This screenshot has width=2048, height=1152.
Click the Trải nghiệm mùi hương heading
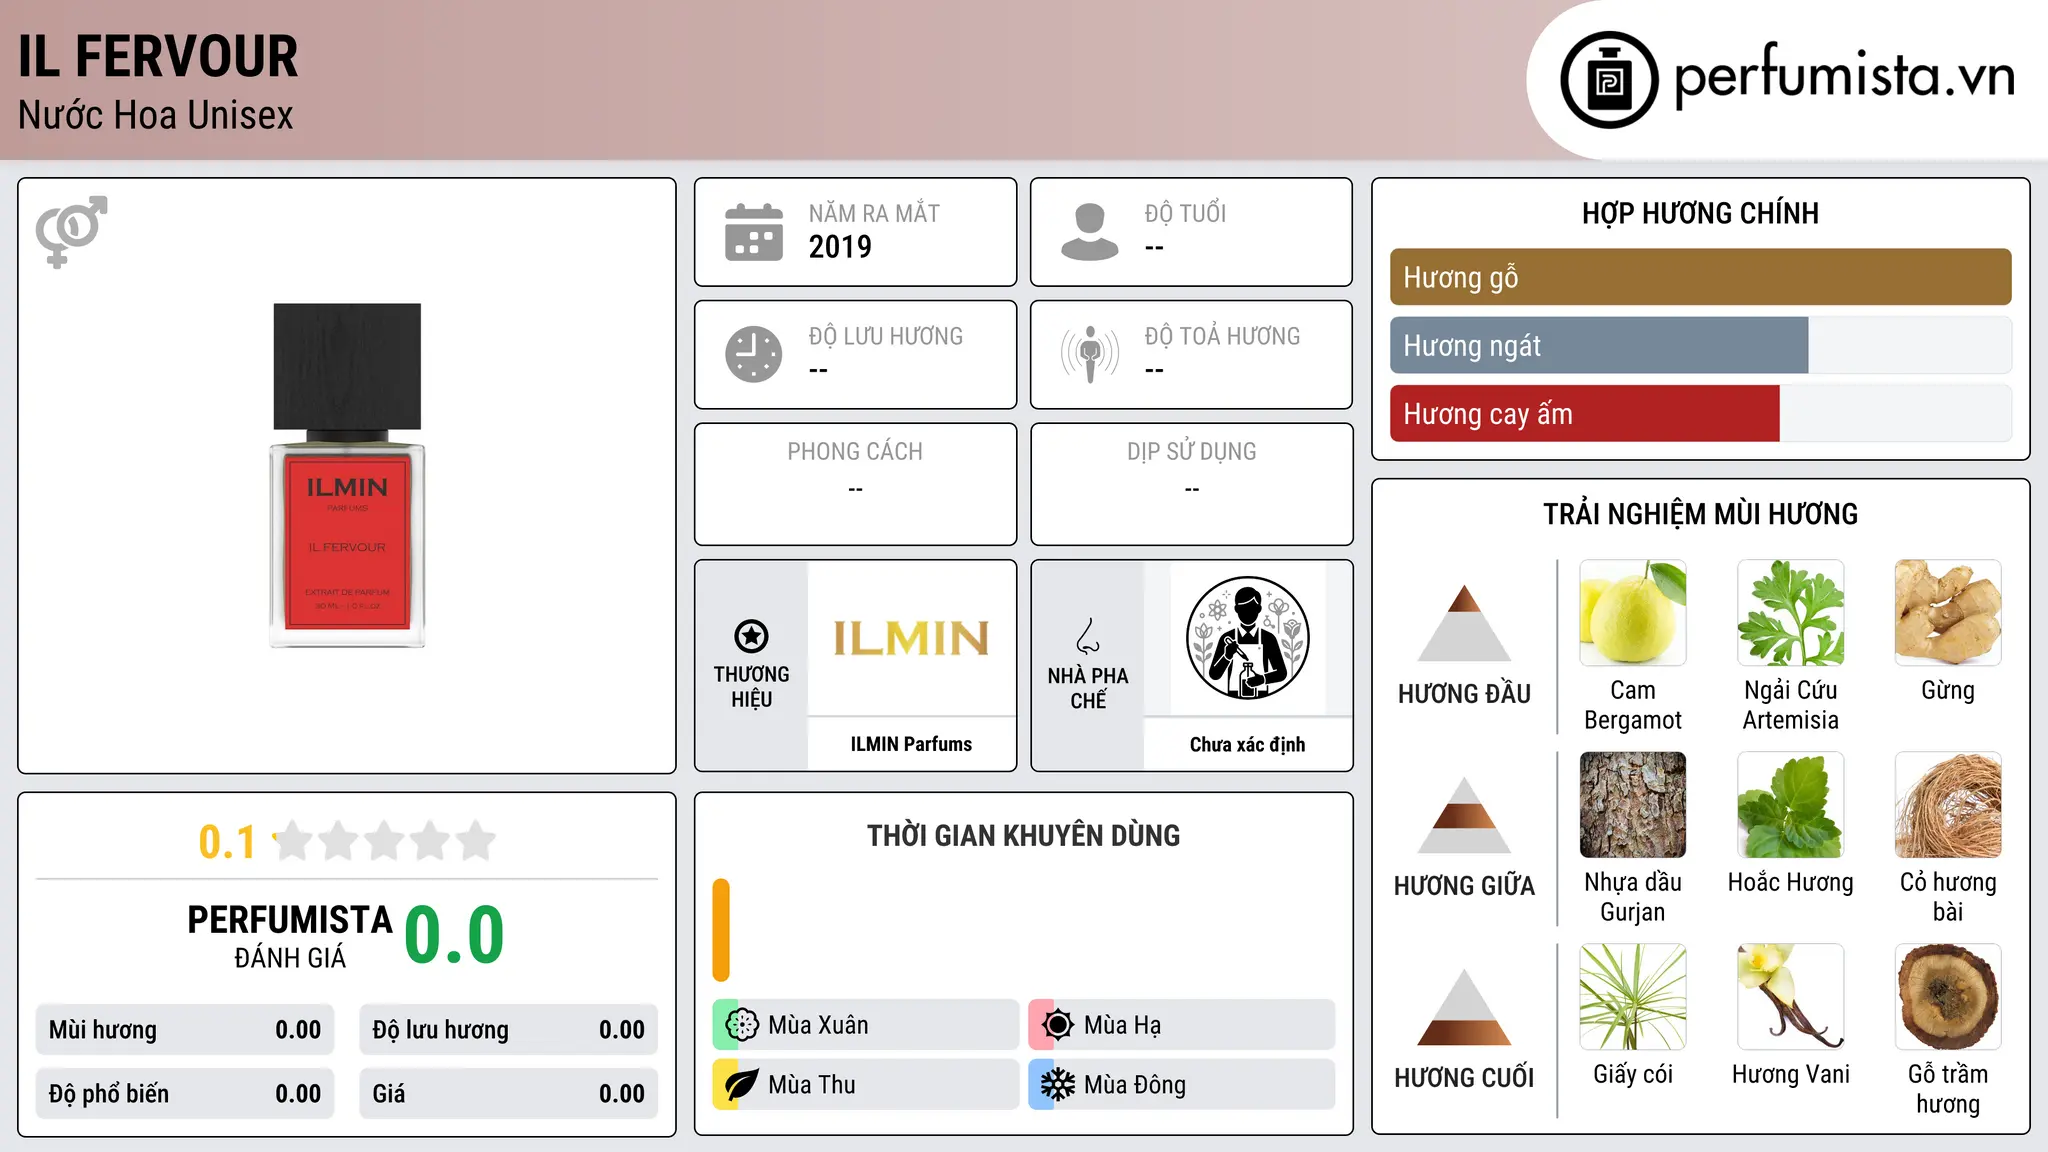1700,514
